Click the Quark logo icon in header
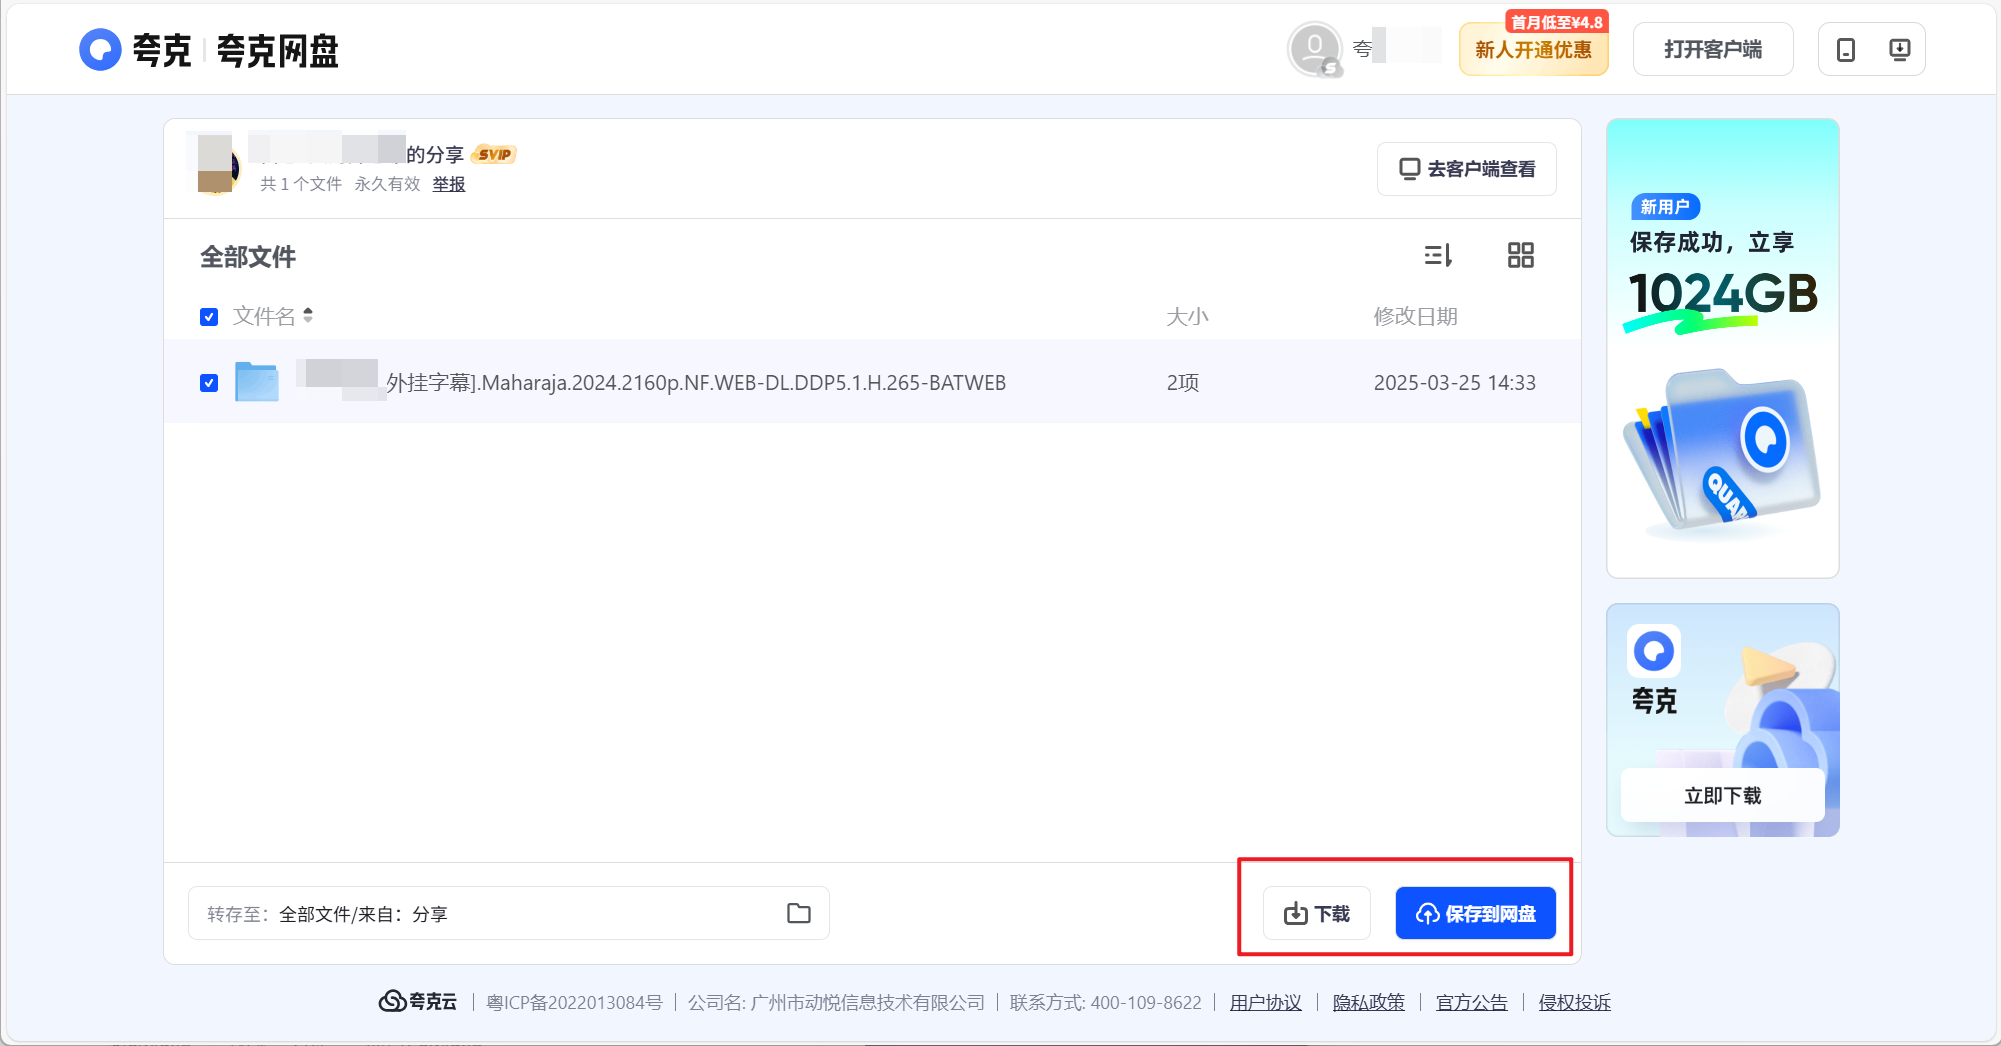Screen dimensions: 2001x1046 tap(100, 49)
